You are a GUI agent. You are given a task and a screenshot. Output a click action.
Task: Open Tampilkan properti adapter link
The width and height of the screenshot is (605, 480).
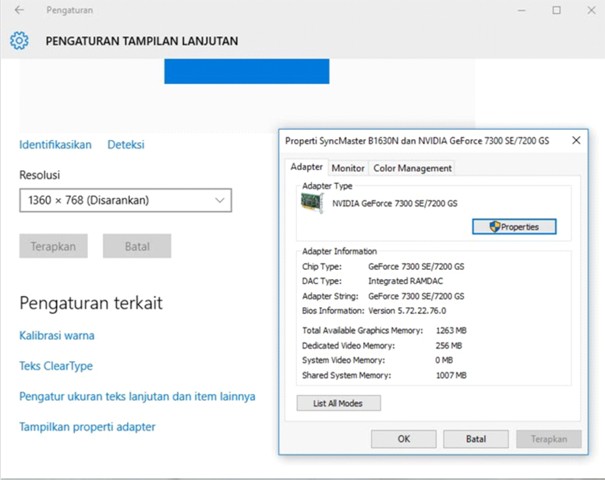(87, 427)
